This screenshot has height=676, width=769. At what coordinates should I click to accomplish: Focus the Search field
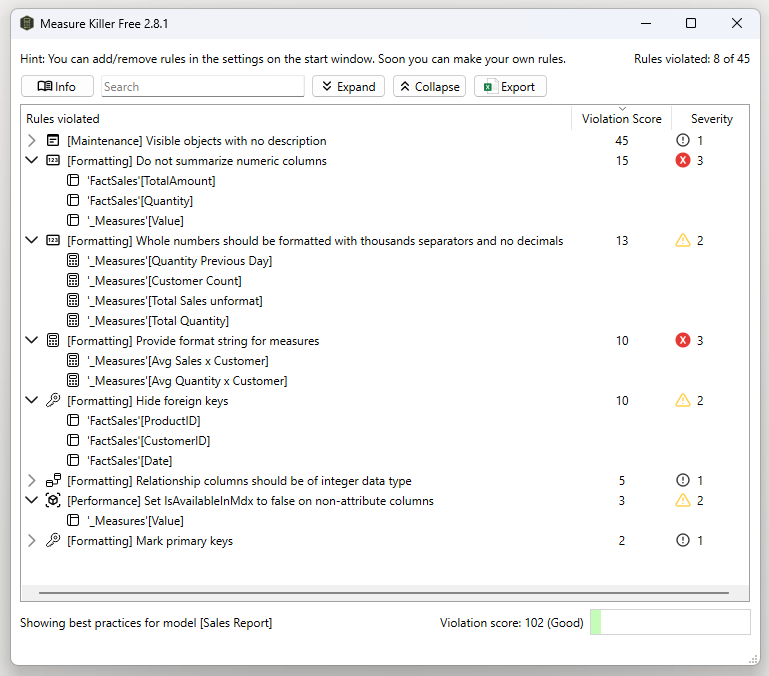203,86
